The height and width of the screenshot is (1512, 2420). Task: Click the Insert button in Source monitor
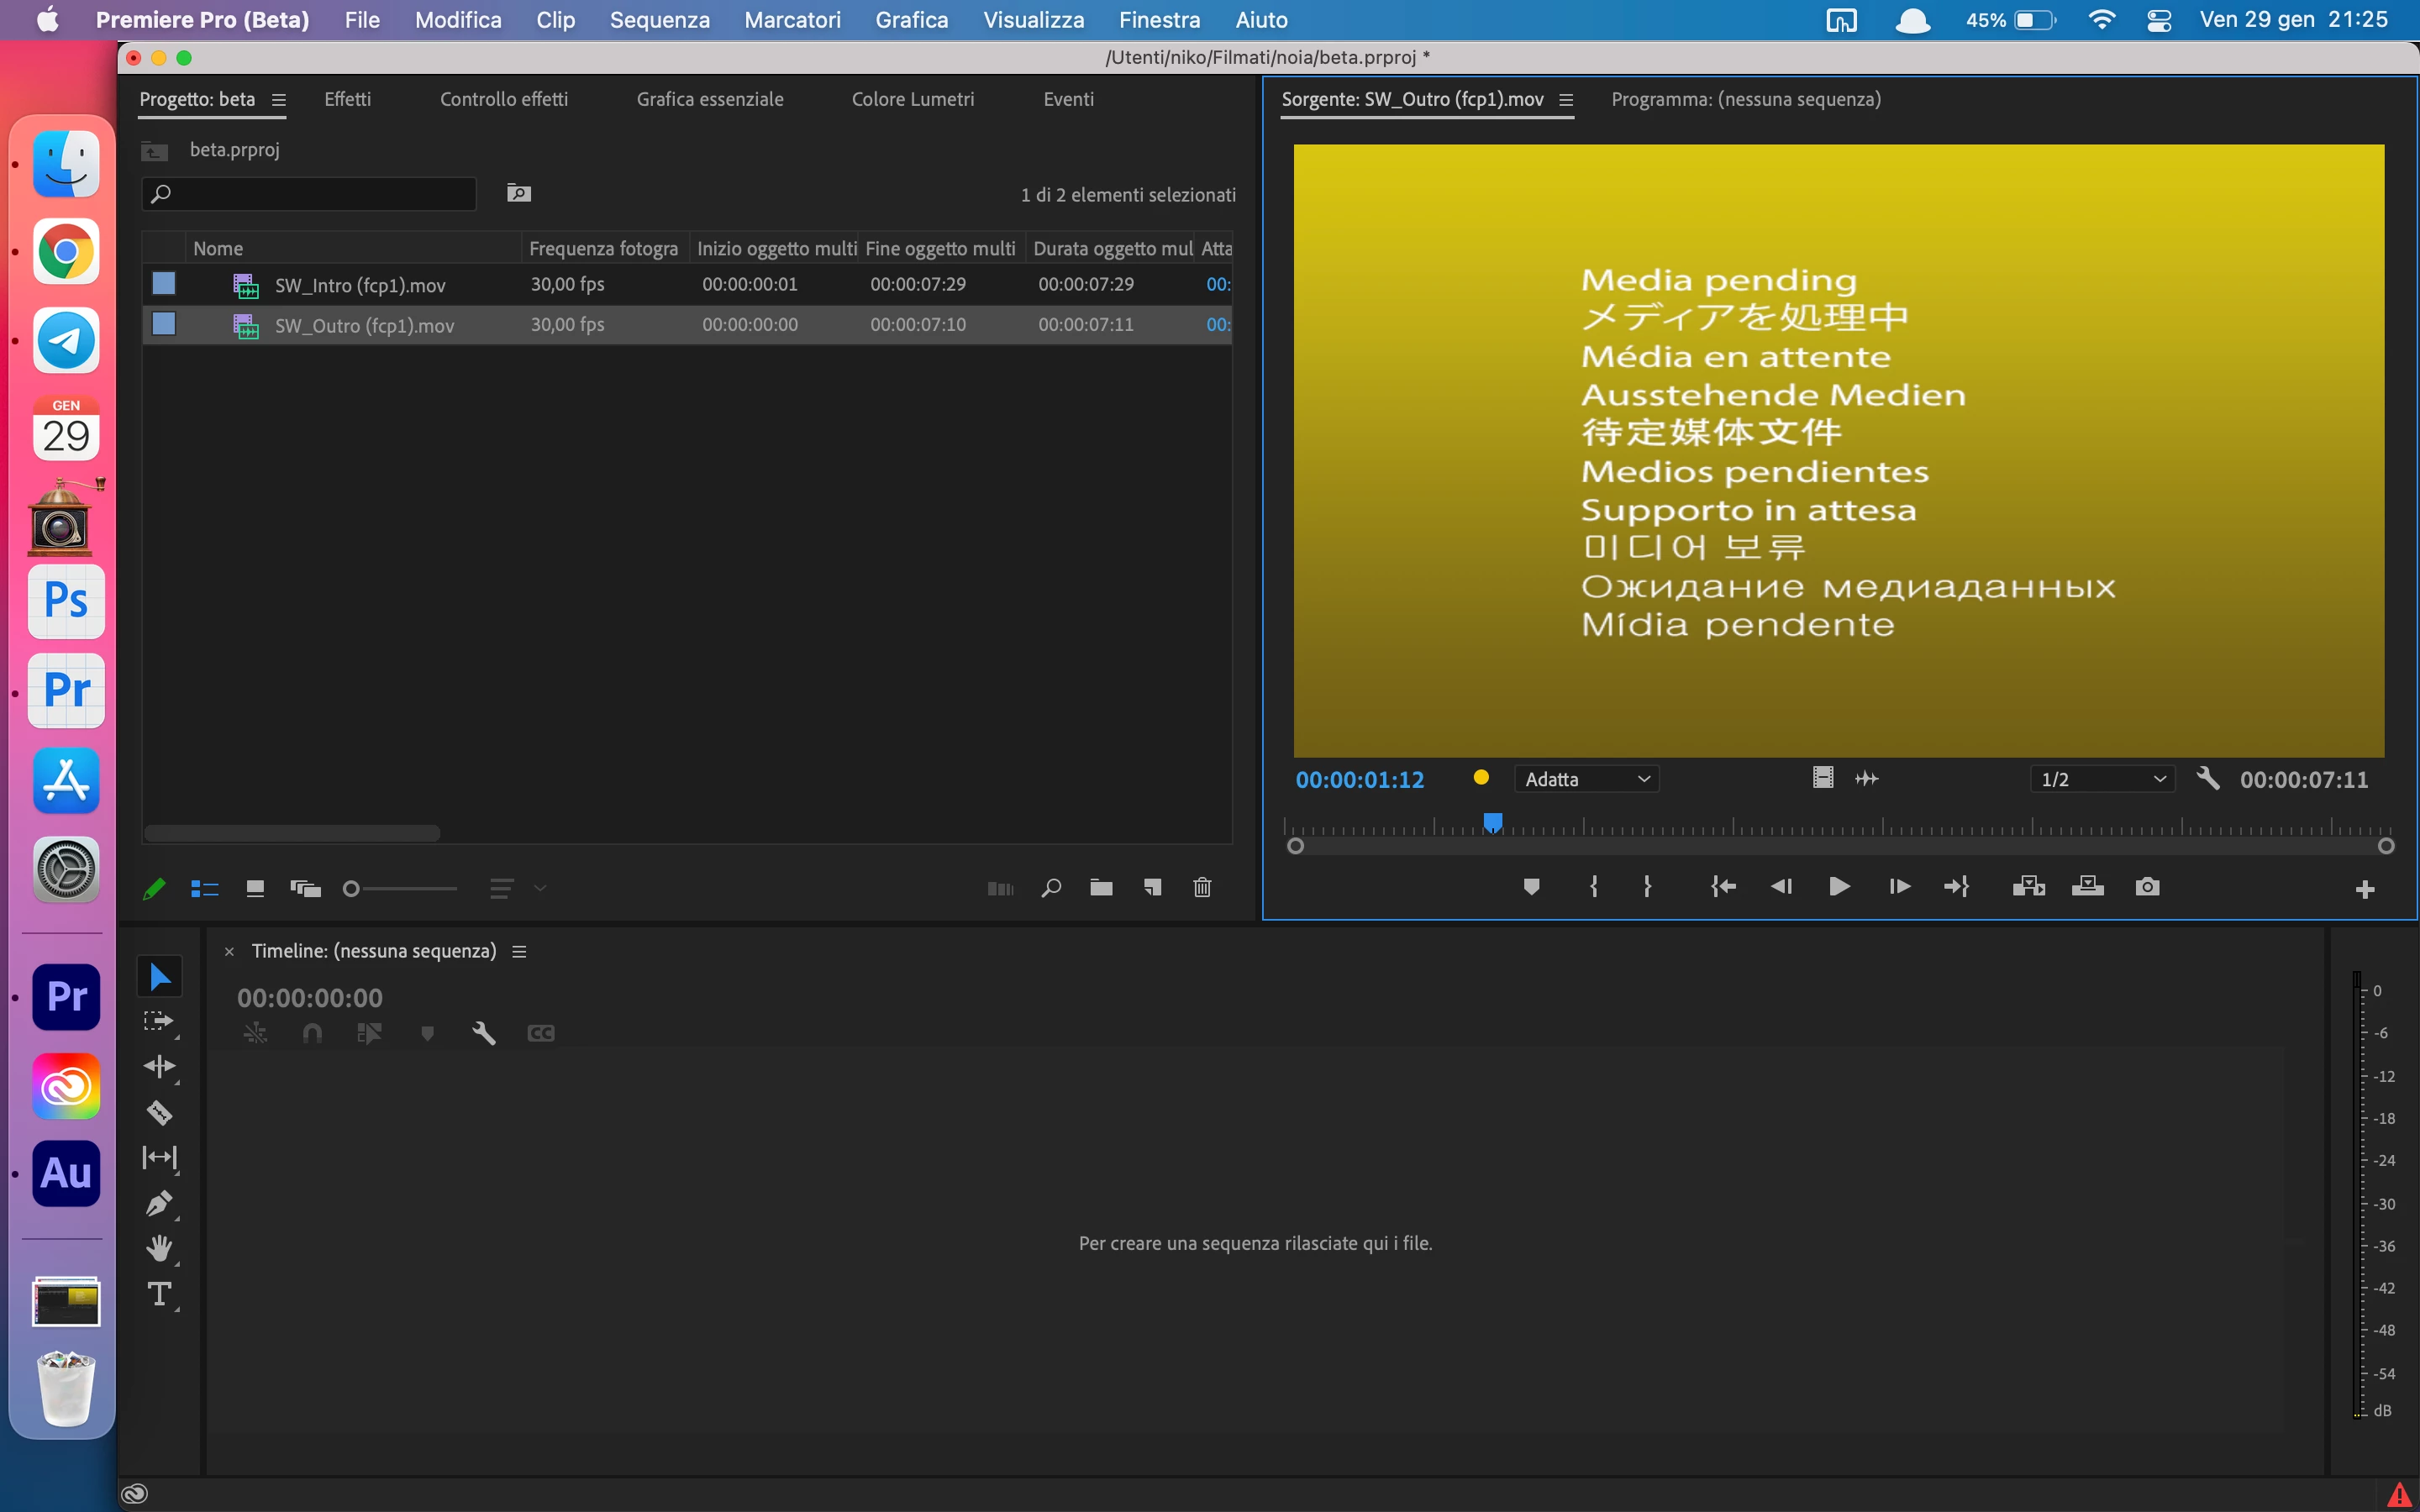pyautogui.click(x=2028, y=887)
